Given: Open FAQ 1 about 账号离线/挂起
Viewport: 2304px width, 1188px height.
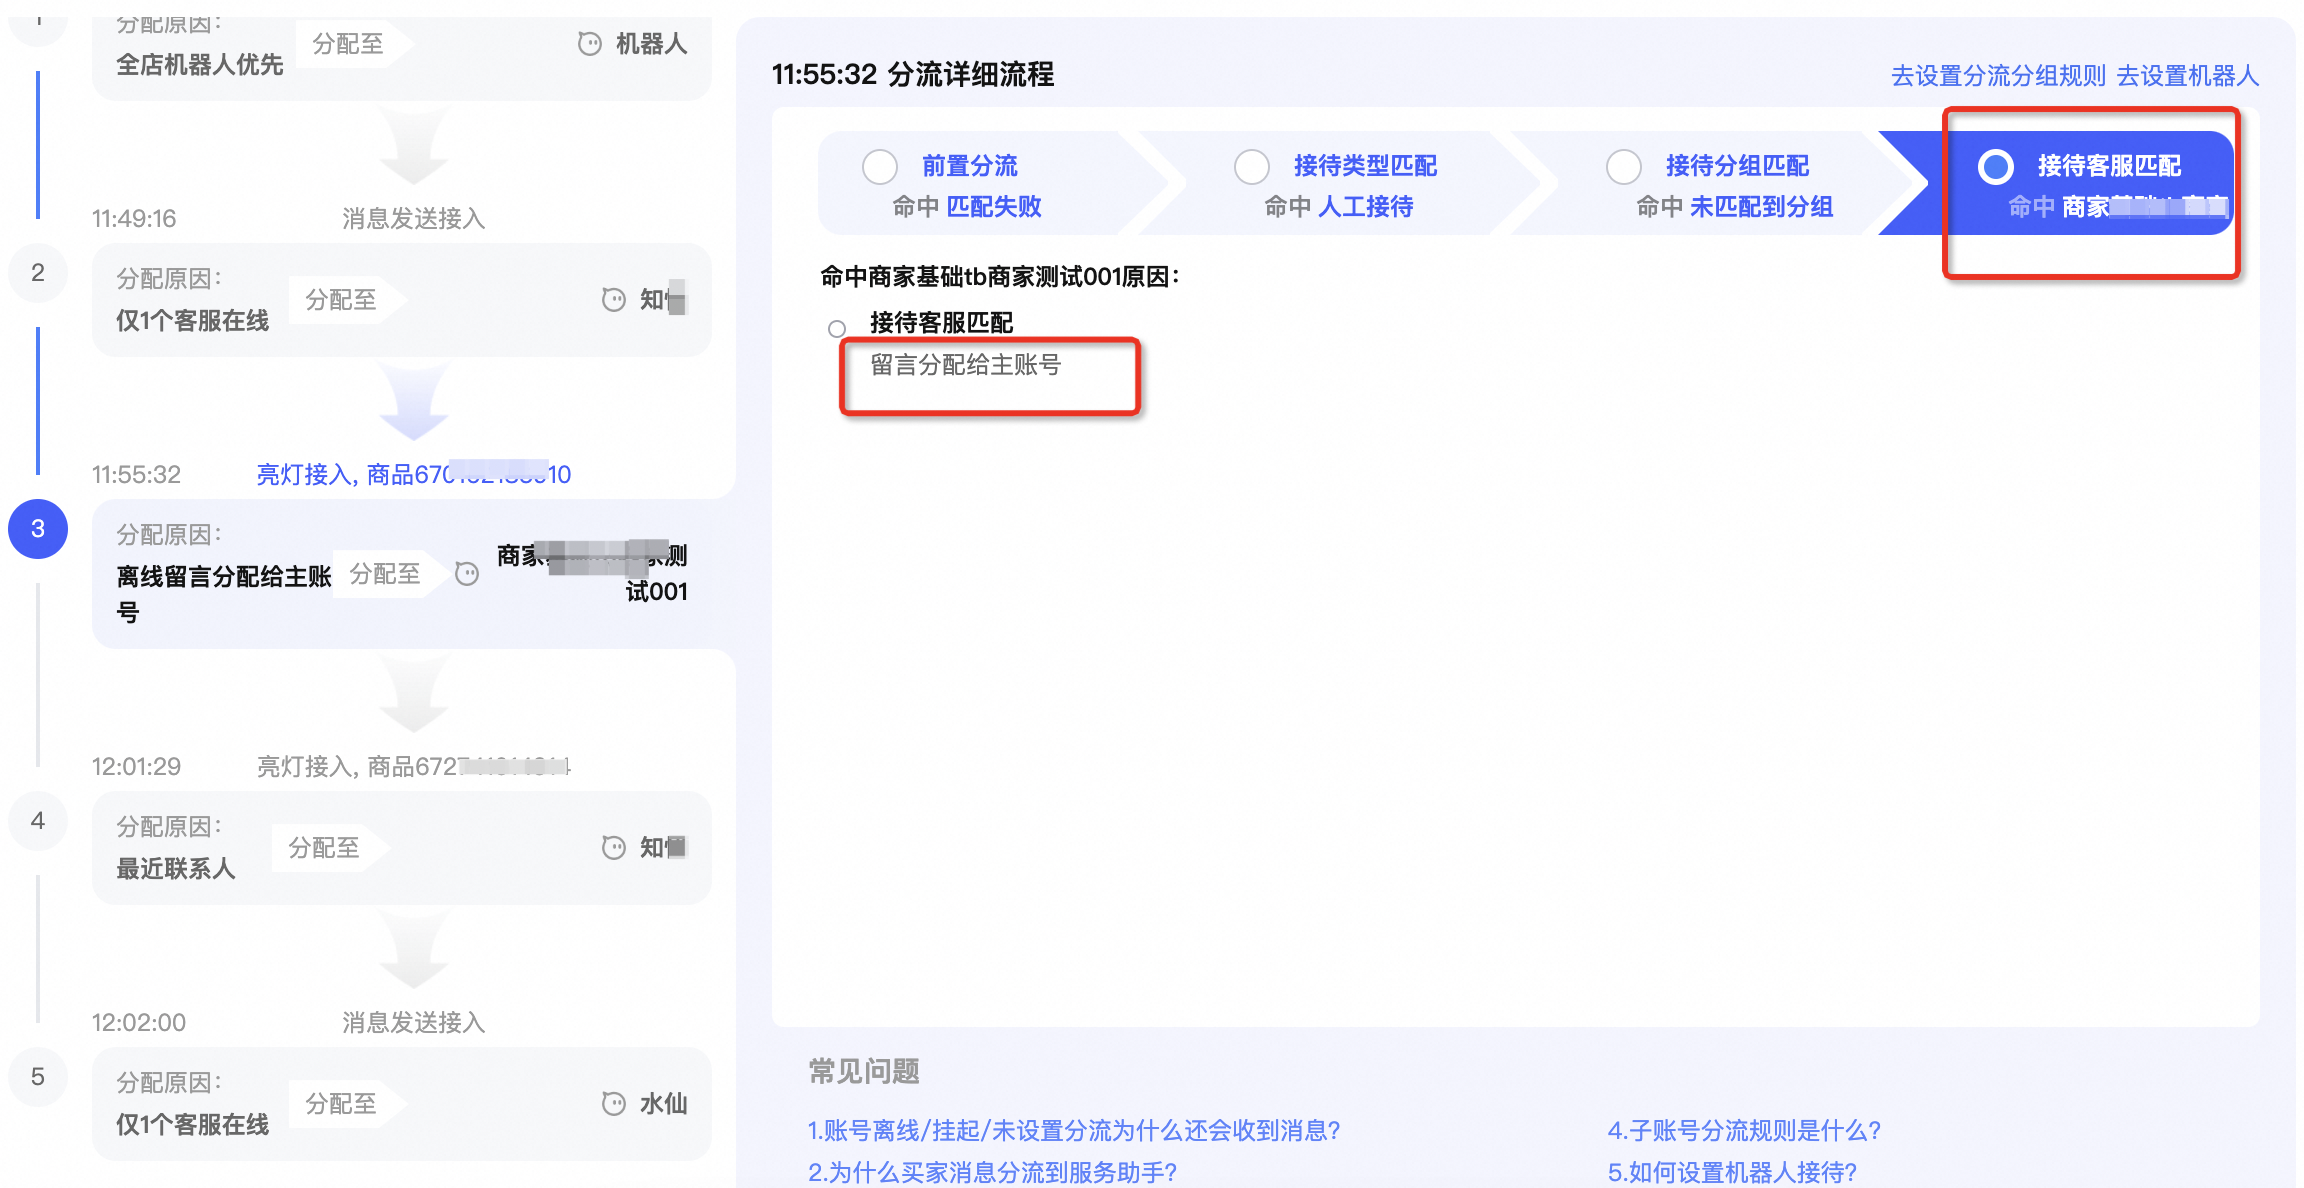Looking at the screenshot, I should pyautogui.click(x=1074, y=1130).
